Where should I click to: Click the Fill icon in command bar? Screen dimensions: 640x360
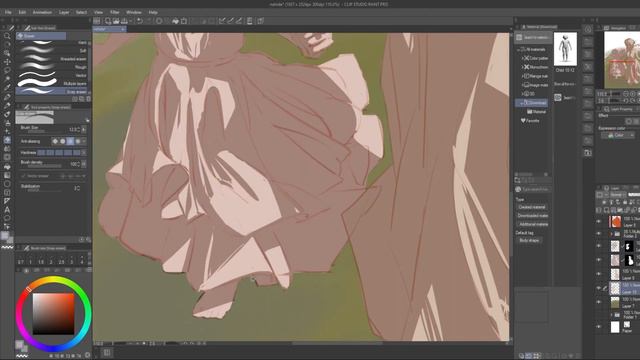pos(176,21)
